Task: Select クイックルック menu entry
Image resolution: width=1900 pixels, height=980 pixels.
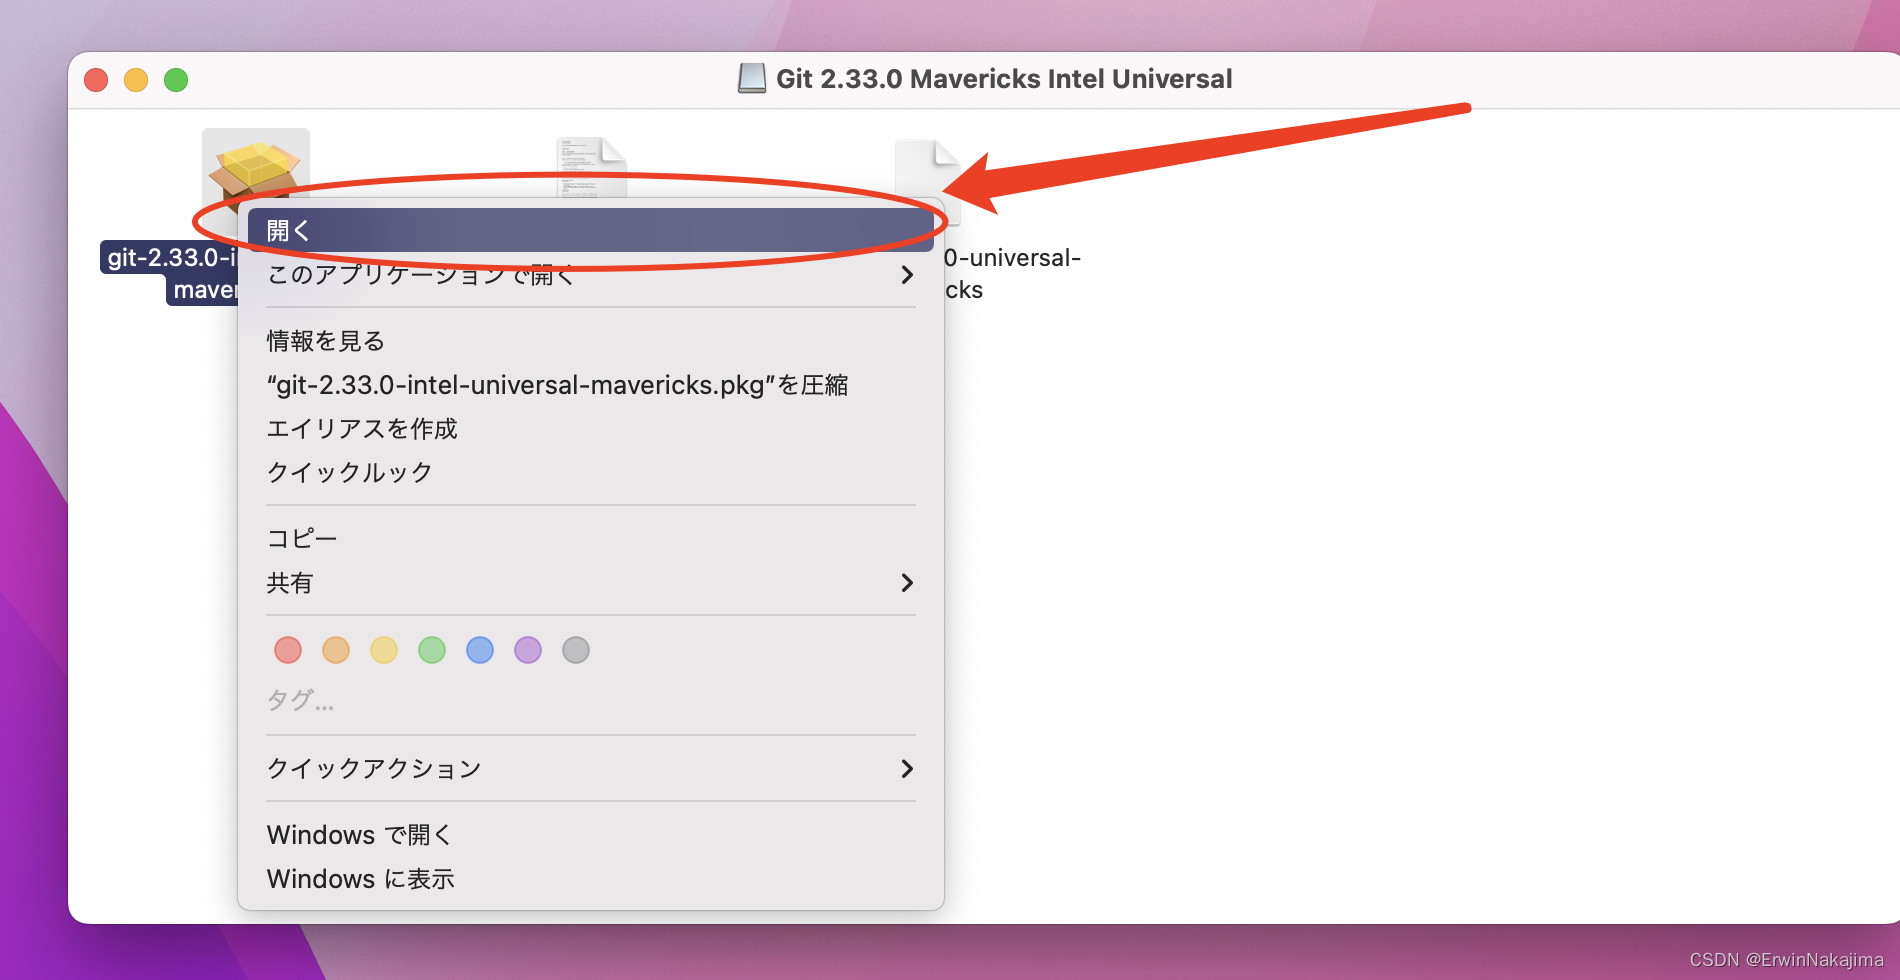Action: pyautogui.click(x=591, y=472)
